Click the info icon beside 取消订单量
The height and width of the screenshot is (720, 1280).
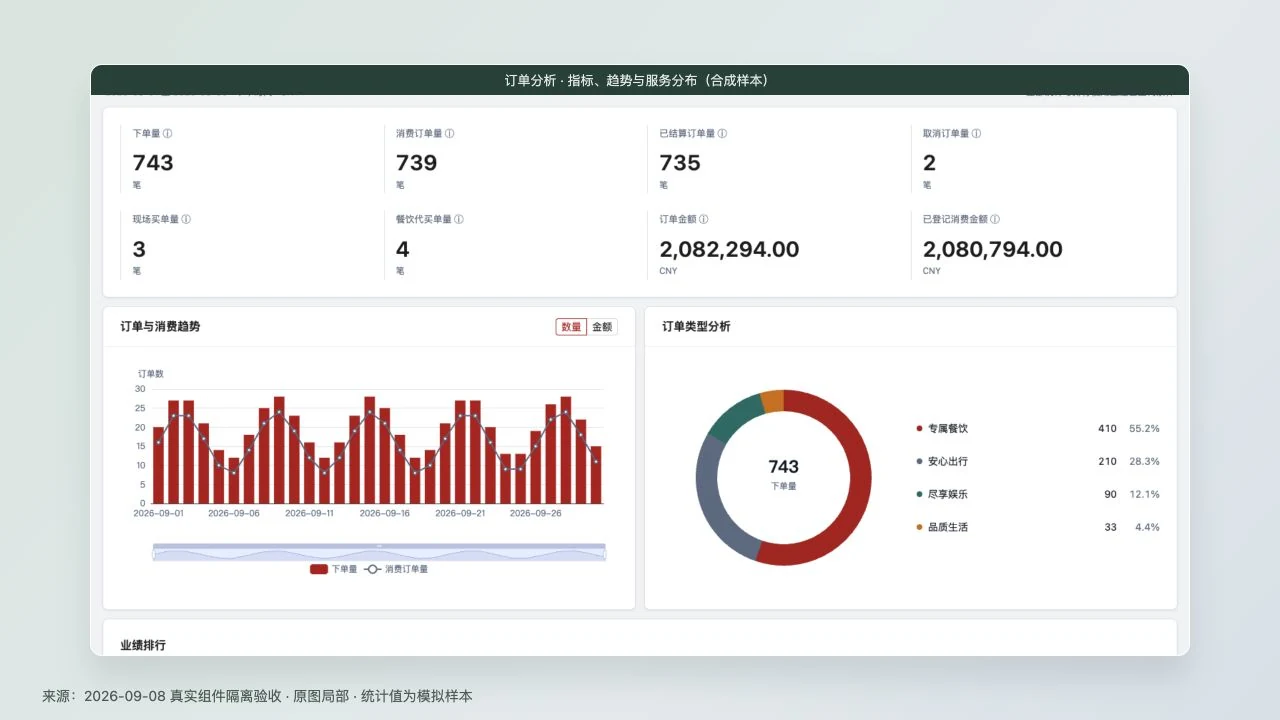976,133
